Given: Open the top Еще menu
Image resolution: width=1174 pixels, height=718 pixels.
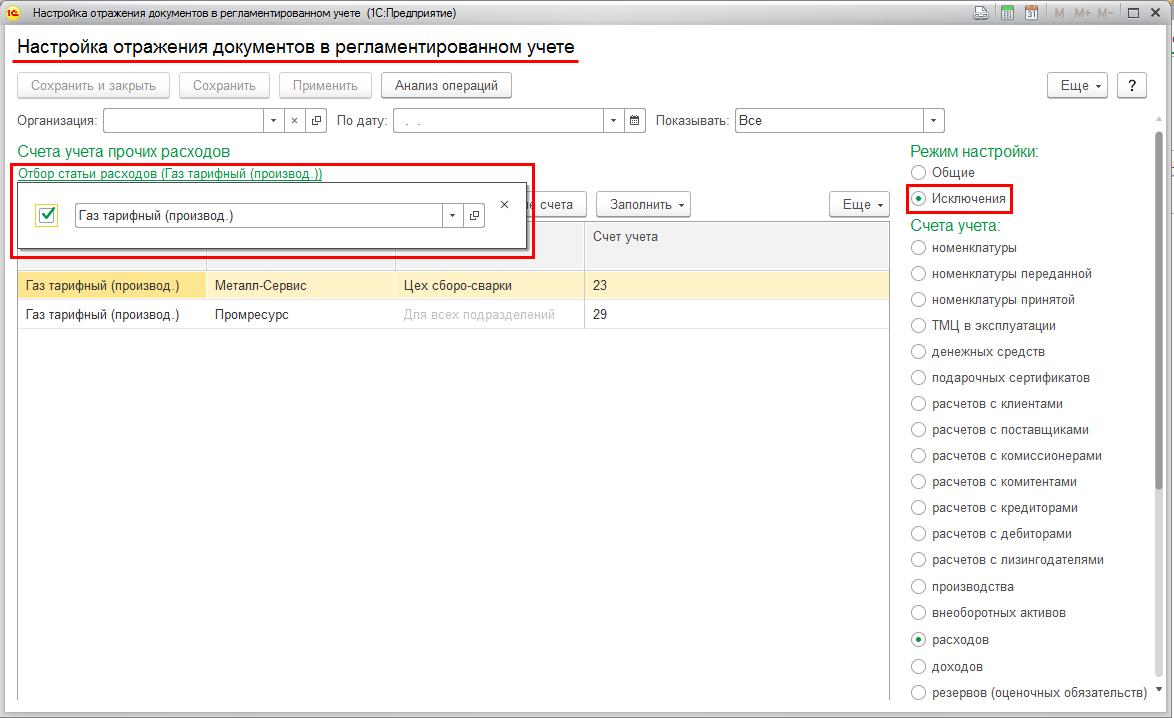Looking at the screenshot, I should click(1077, 85).
